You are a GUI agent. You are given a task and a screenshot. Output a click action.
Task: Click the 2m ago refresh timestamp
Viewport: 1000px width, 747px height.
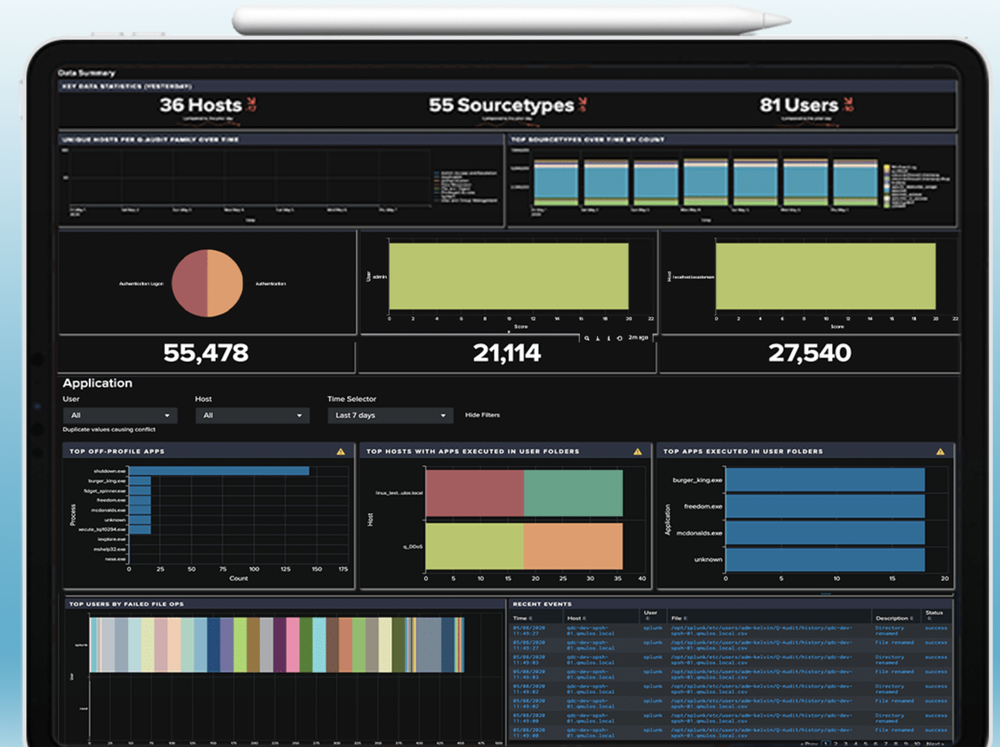pos(638,337)
